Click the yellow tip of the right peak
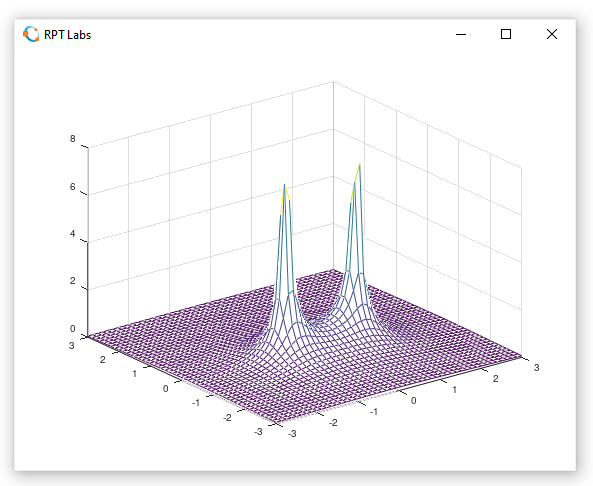 [356, 178]
